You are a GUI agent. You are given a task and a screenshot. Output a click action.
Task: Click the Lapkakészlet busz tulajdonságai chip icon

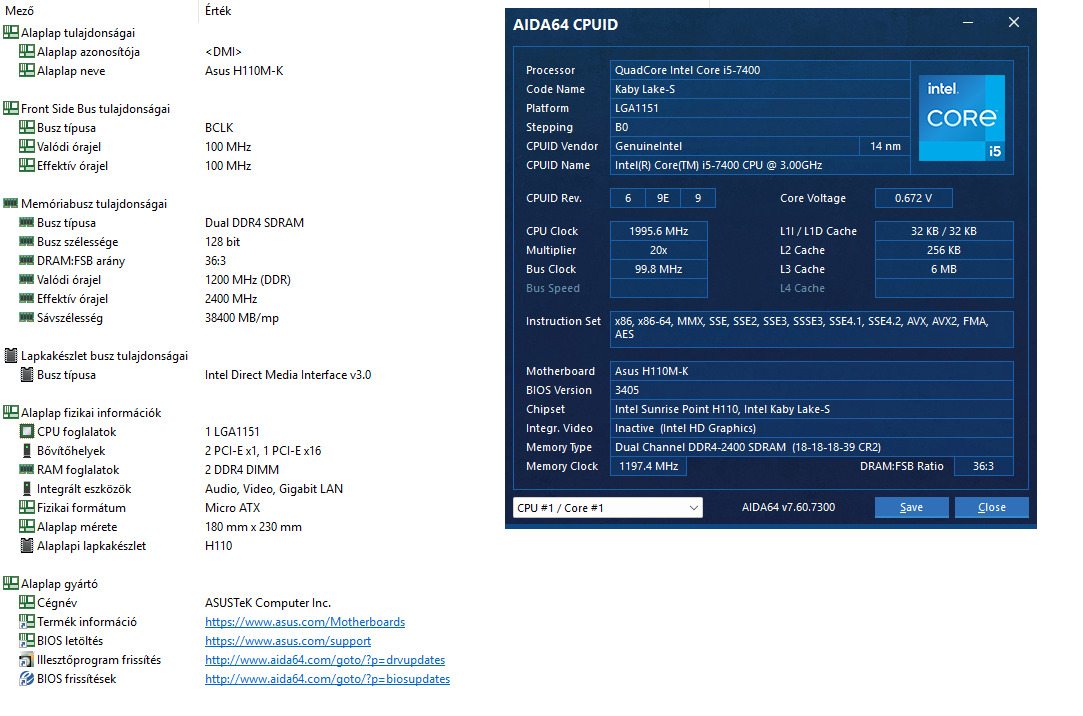click(11, 355)
